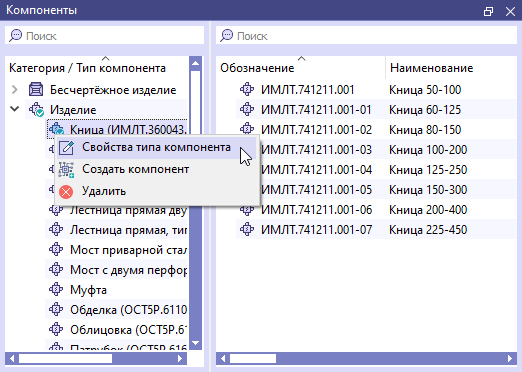Image resolution: width=522 pixels, height=372 pixels.
Task: Select 'Обделка (ОСТ5Р.6110' component type
Action: coord(128,310)
